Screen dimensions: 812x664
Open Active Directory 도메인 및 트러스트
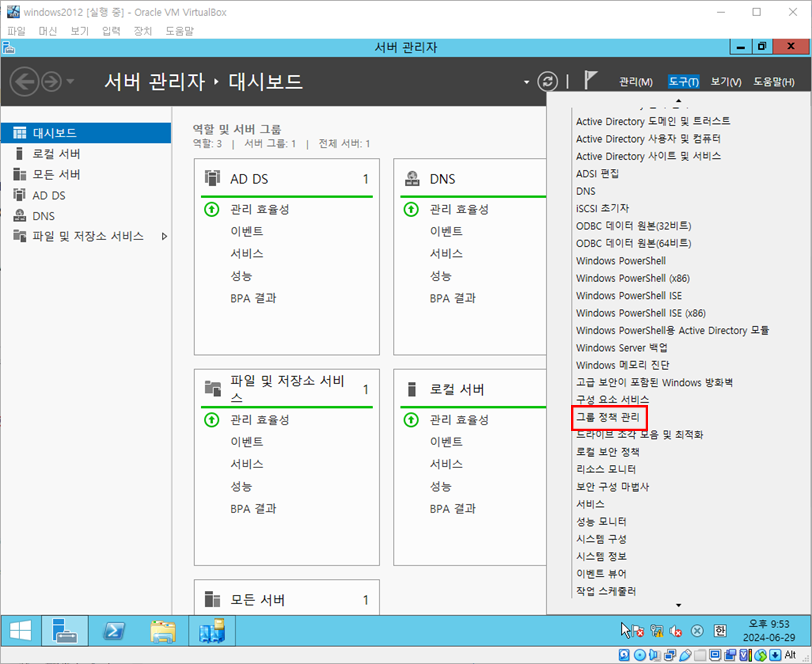coord(653,121)
